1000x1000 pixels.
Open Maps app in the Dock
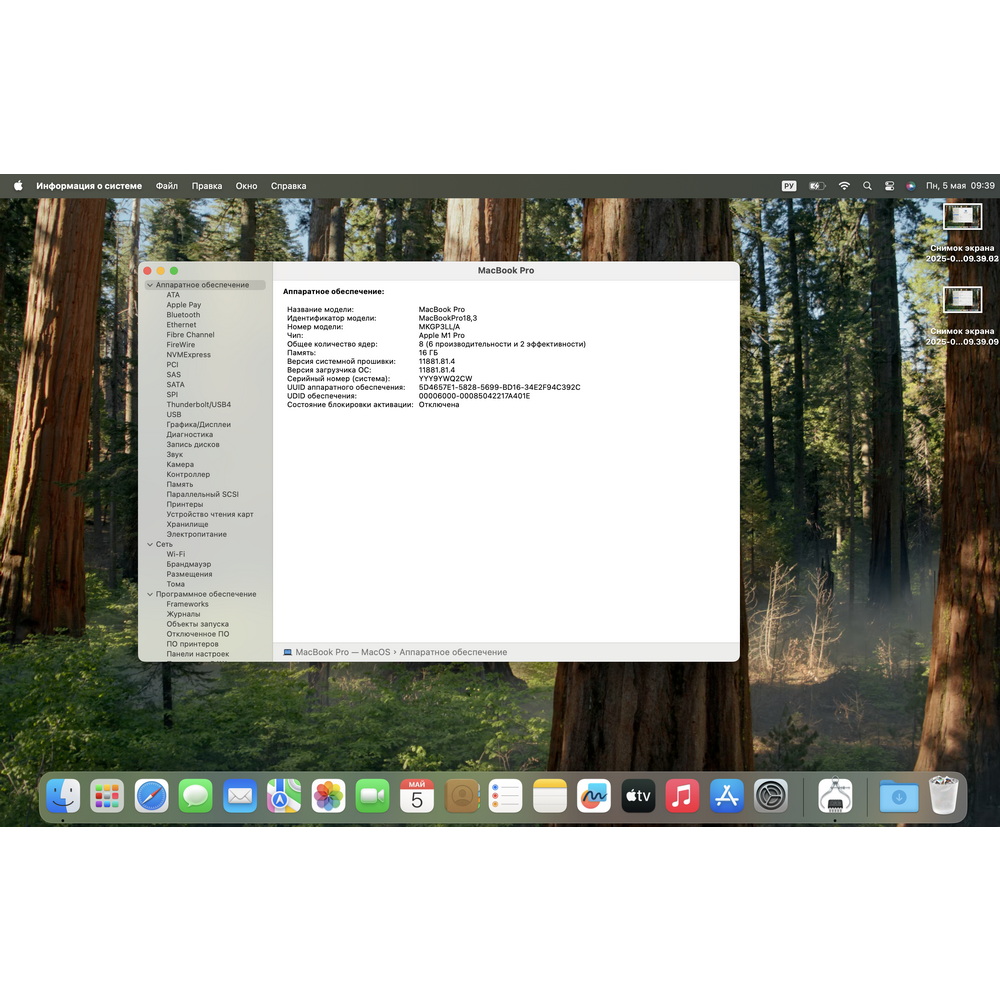284,796
